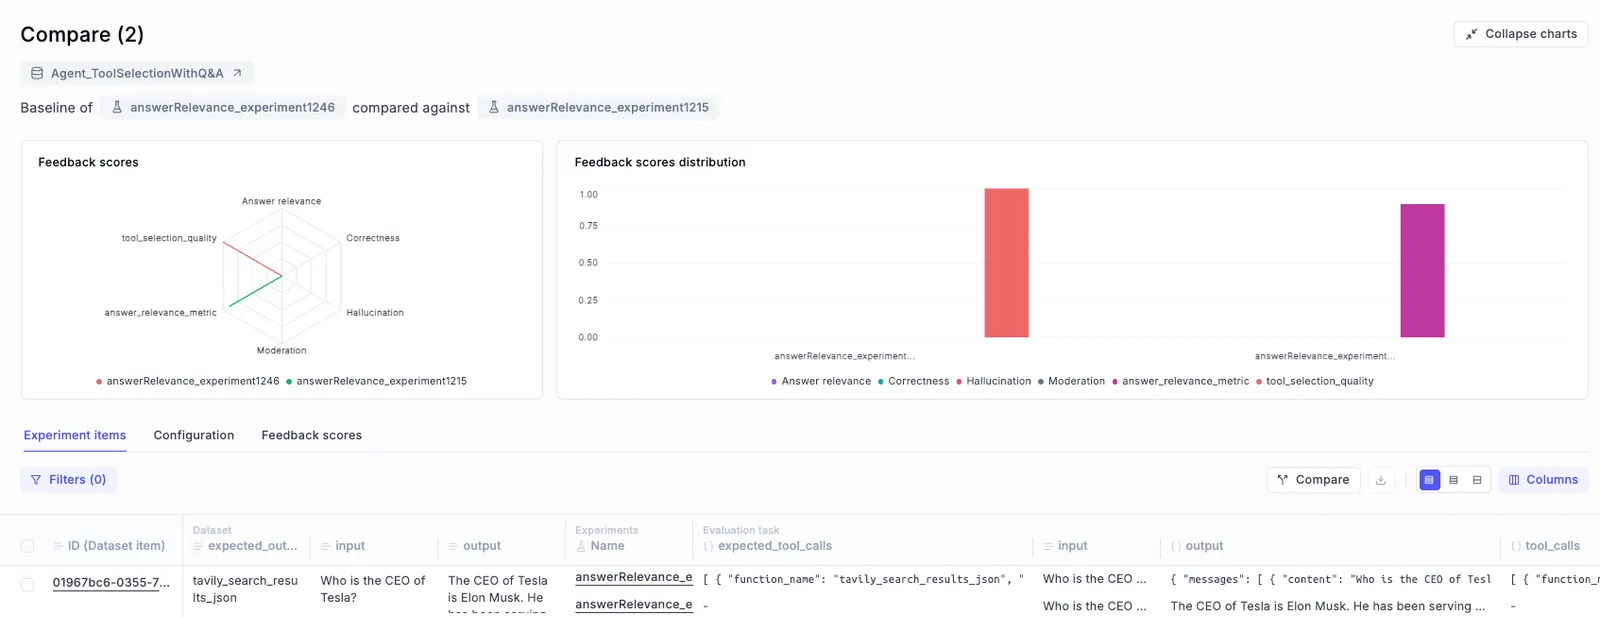Click the magenta bar in distribution chart
This screenshot has width=1600, height=617.
click(1422, 270)
